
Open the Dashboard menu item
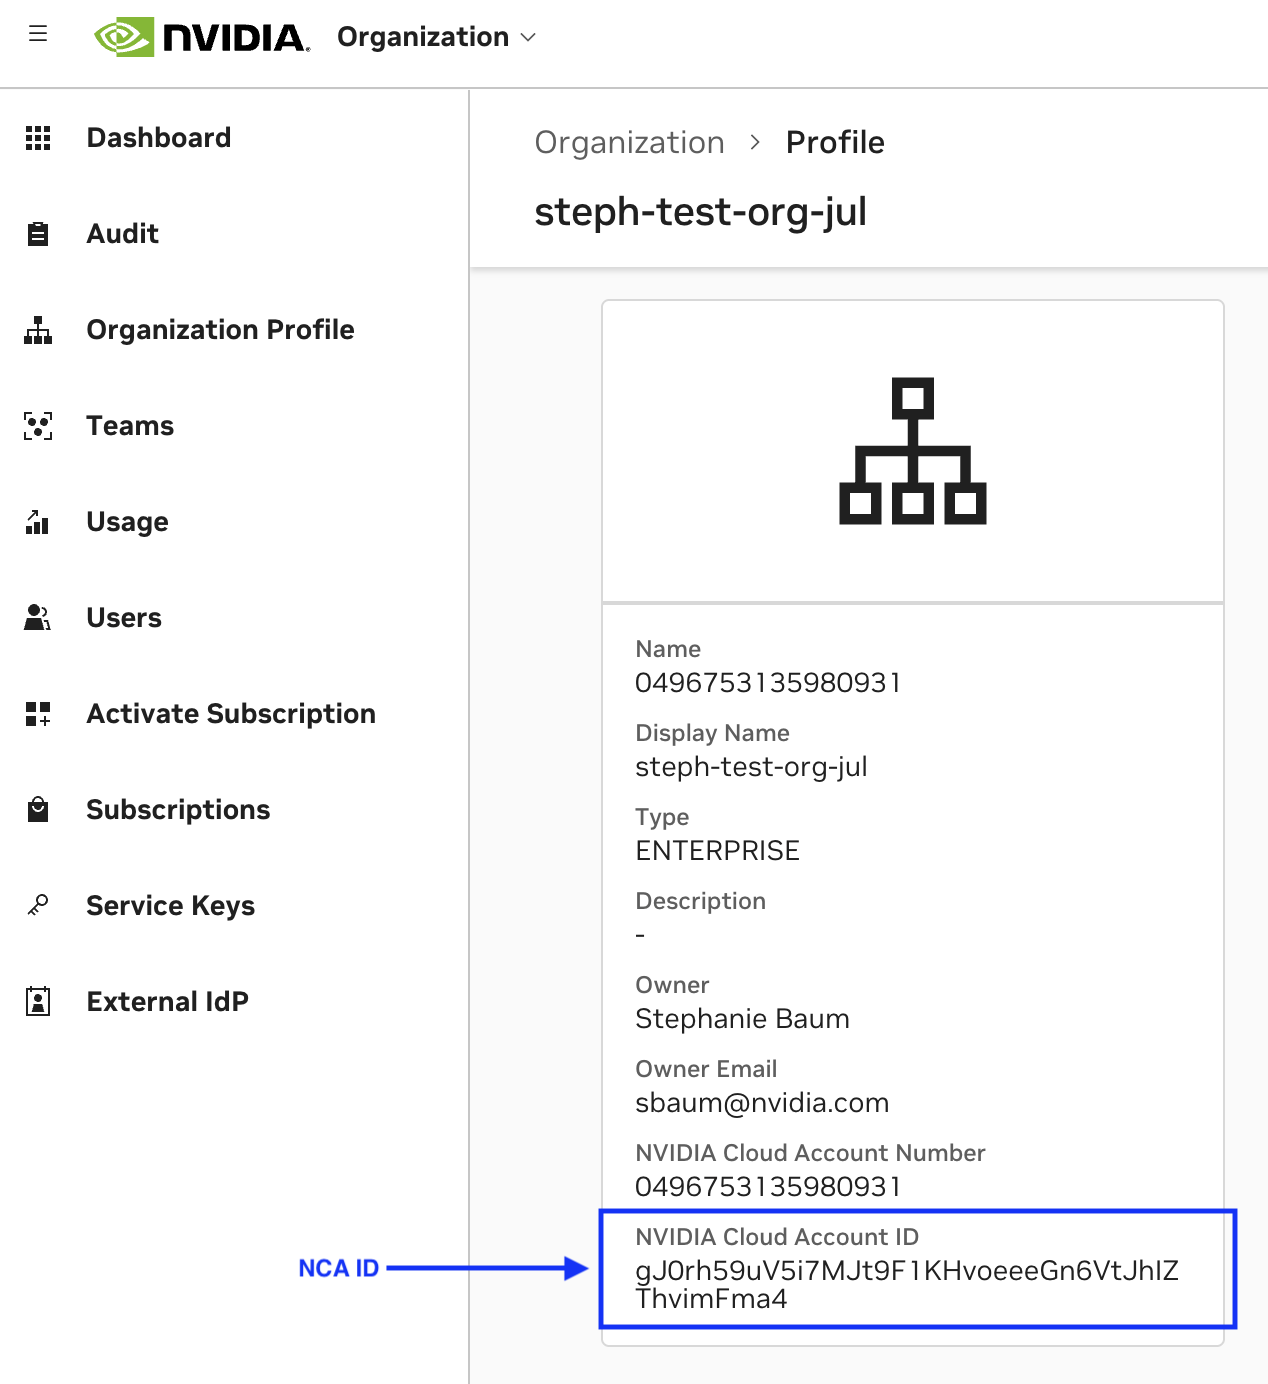point(158,138)
